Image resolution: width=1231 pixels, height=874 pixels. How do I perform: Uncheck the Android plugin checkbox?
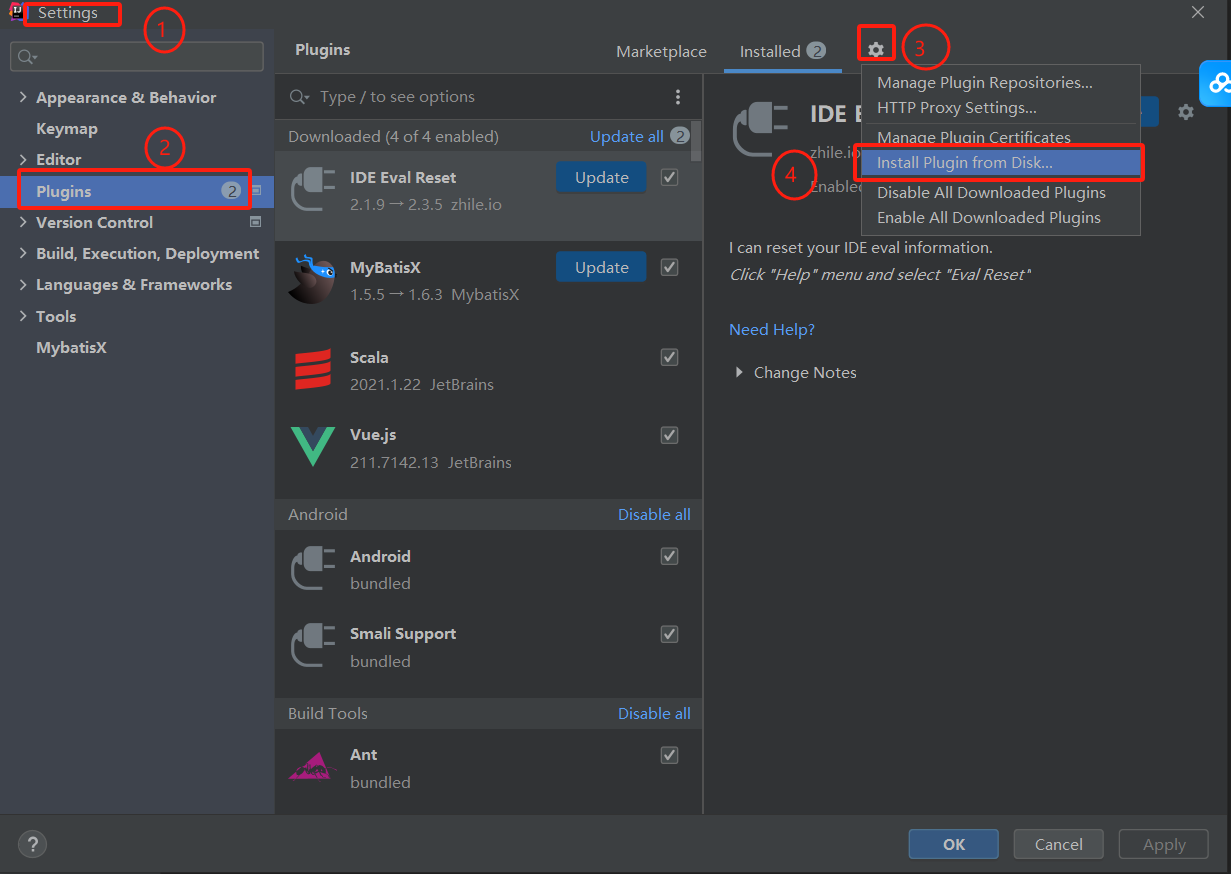(x=670, y=556)
